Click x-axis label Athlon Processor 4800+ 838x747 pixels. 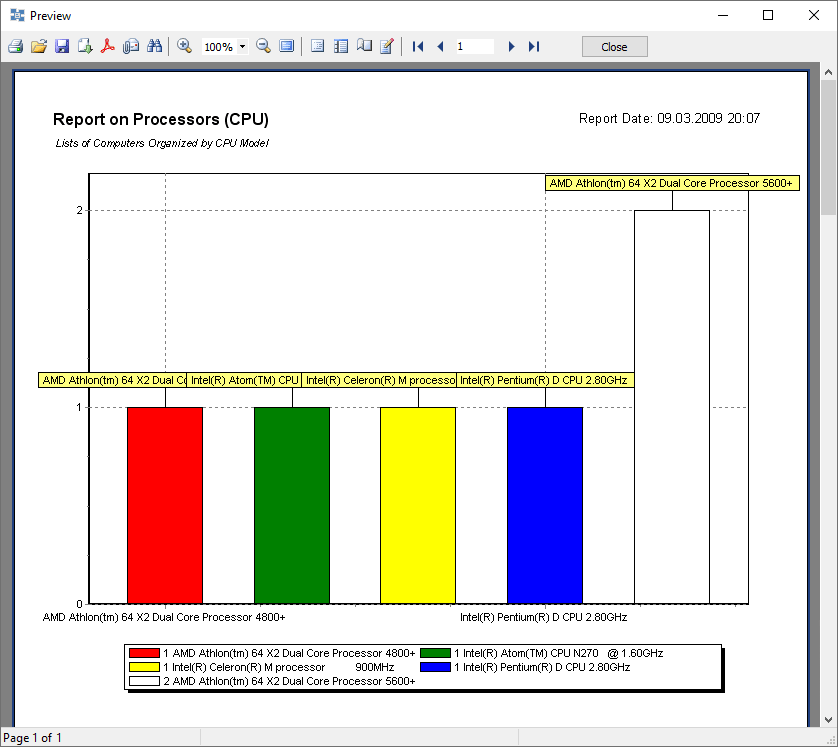tap(164, 617)
